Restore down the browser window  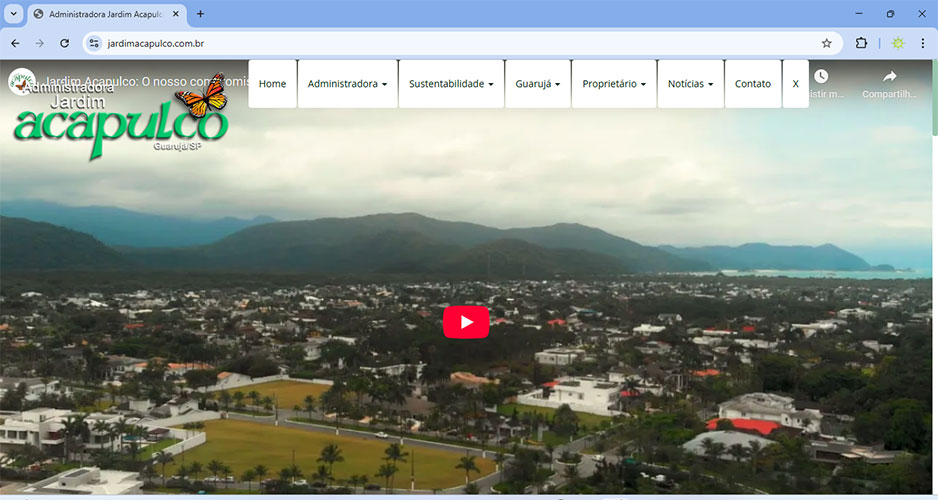click(x=890, y=13)
